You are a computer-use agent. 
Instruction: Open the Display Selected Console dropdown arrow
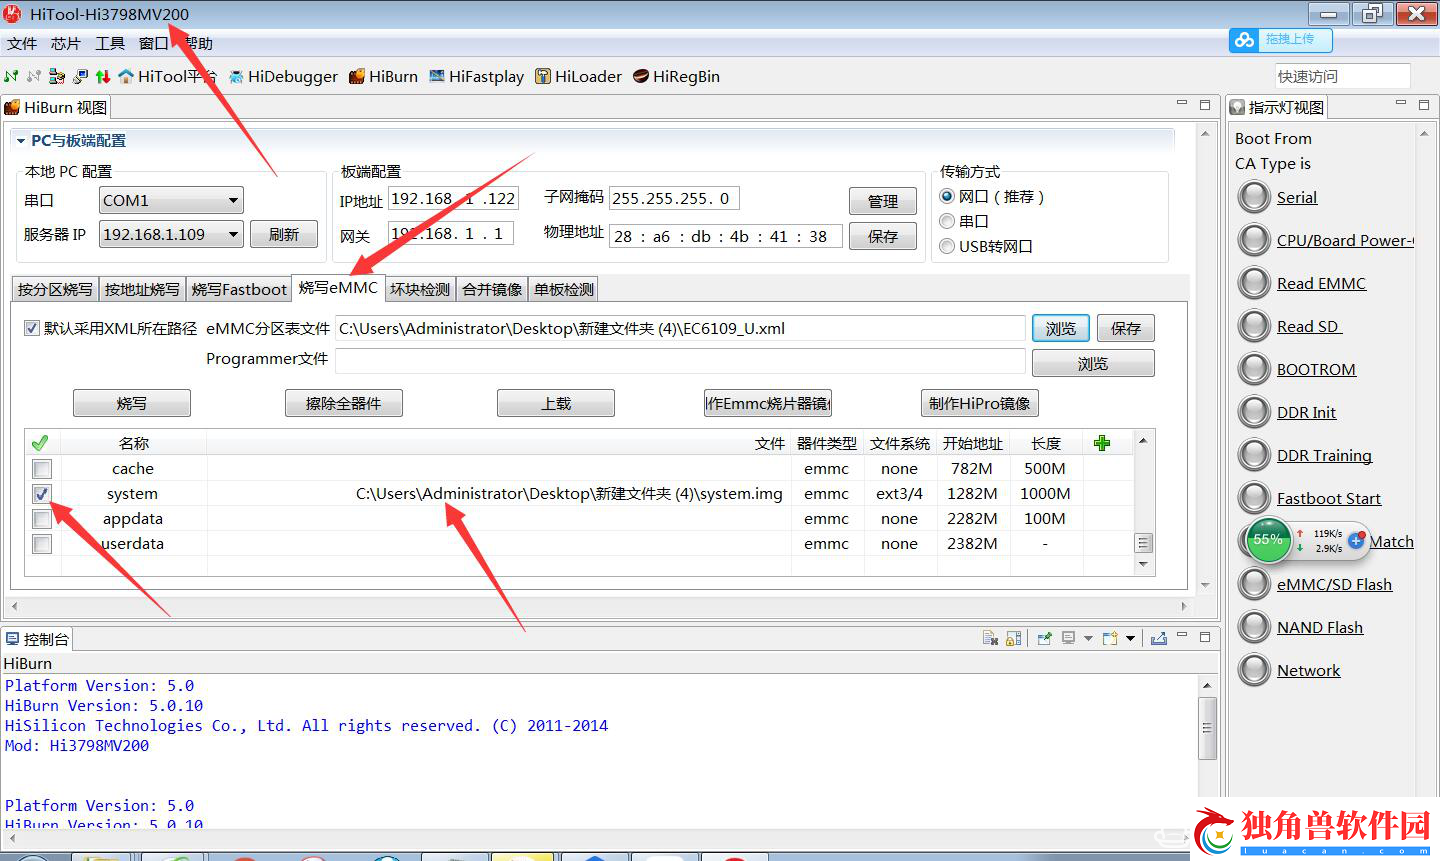1088,638
